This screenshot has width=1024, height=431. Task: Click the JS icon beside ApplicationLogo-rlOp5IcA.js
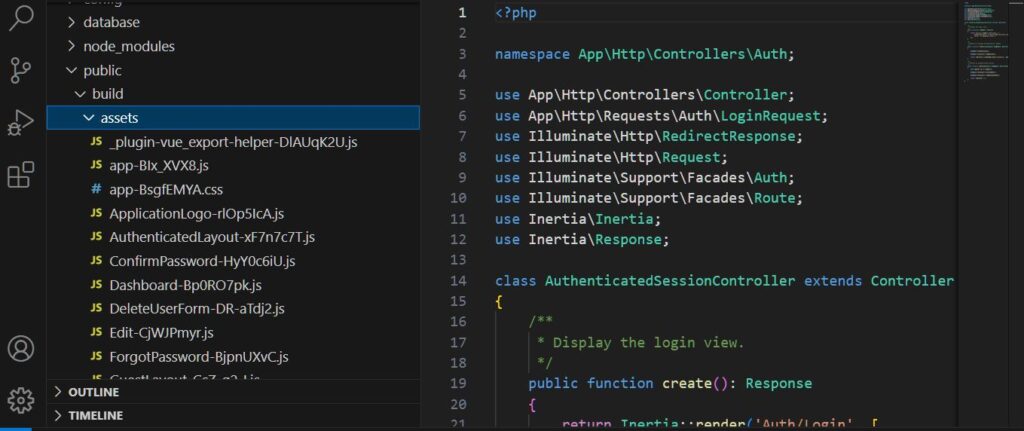[x=97, y=214]
